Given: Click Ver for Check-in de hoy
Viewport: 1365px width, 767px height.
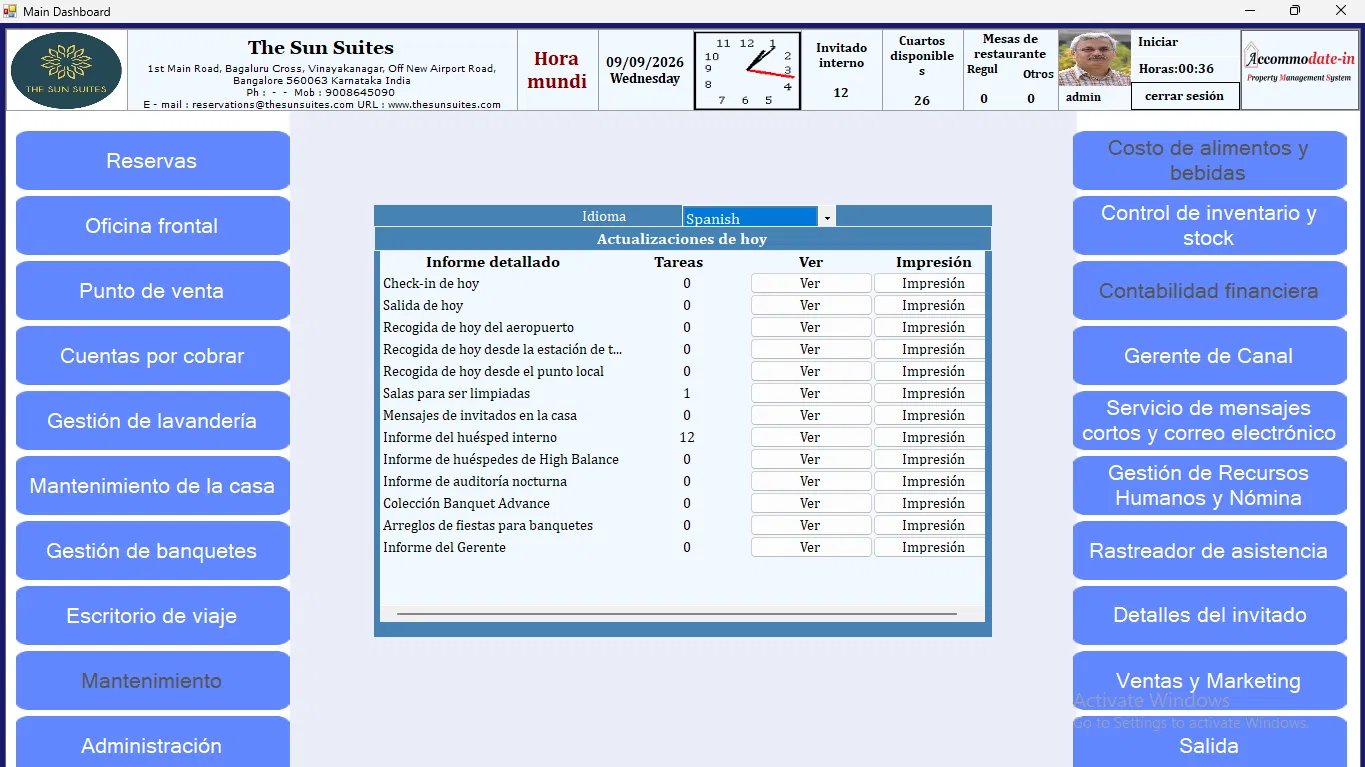Looking at the screenshot, I should [811, 283].
